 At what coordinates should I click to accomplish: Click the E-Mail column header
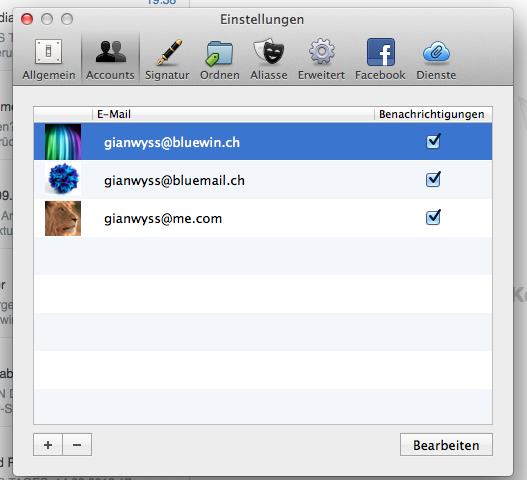(x=233, y=114)
